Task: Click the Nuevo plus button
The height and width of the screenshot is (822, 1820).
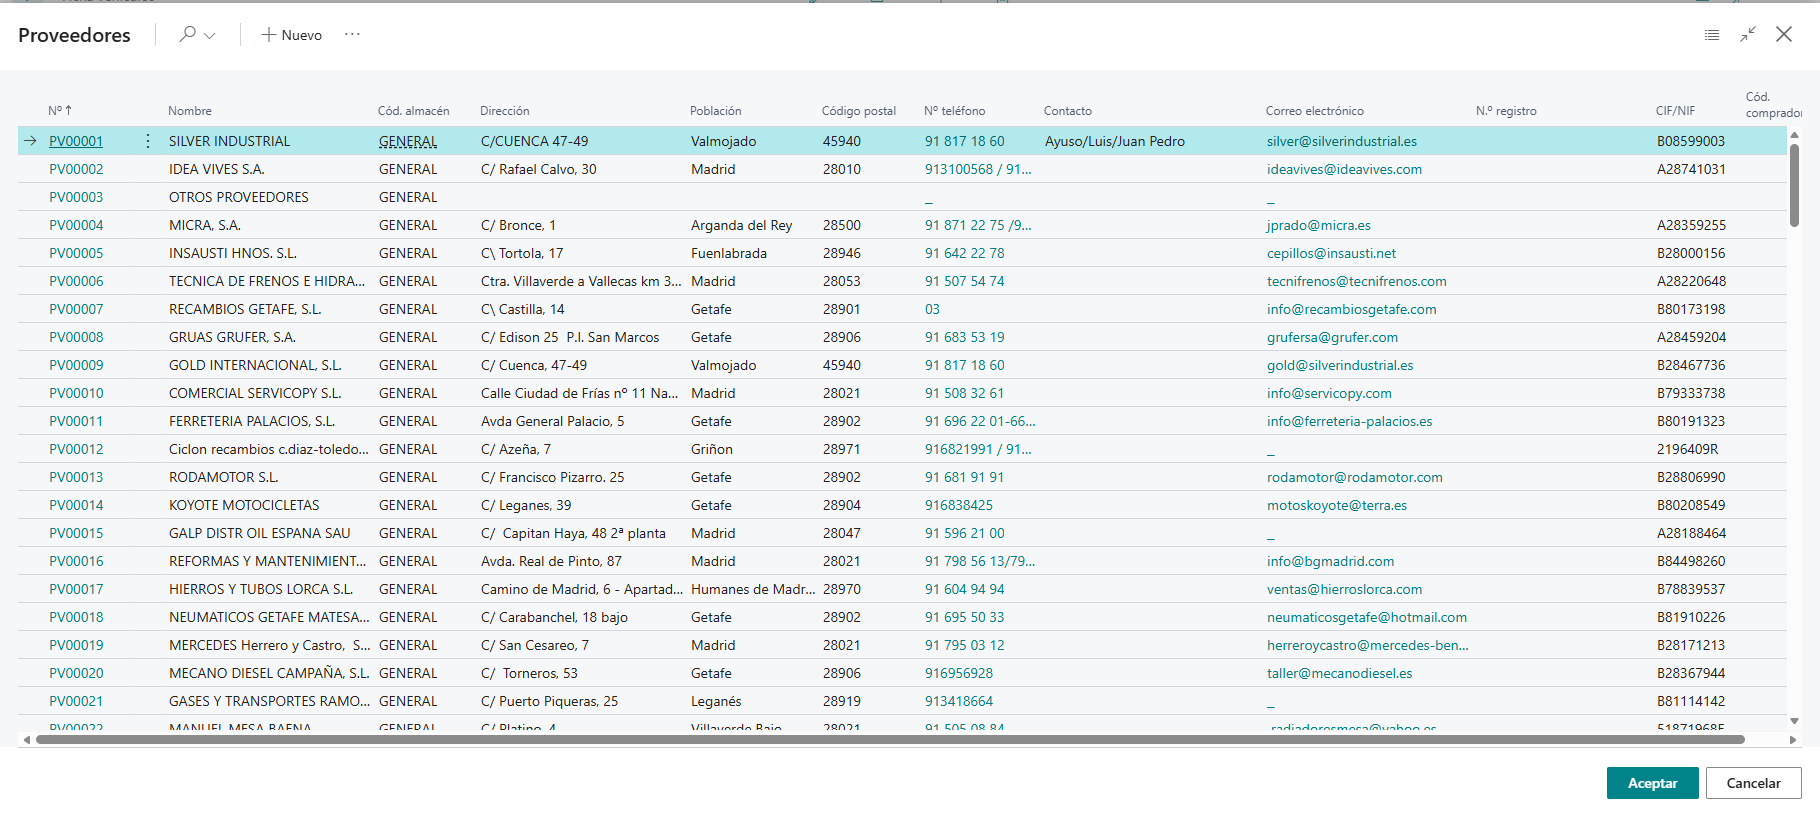Action: [x=291, y=35]
